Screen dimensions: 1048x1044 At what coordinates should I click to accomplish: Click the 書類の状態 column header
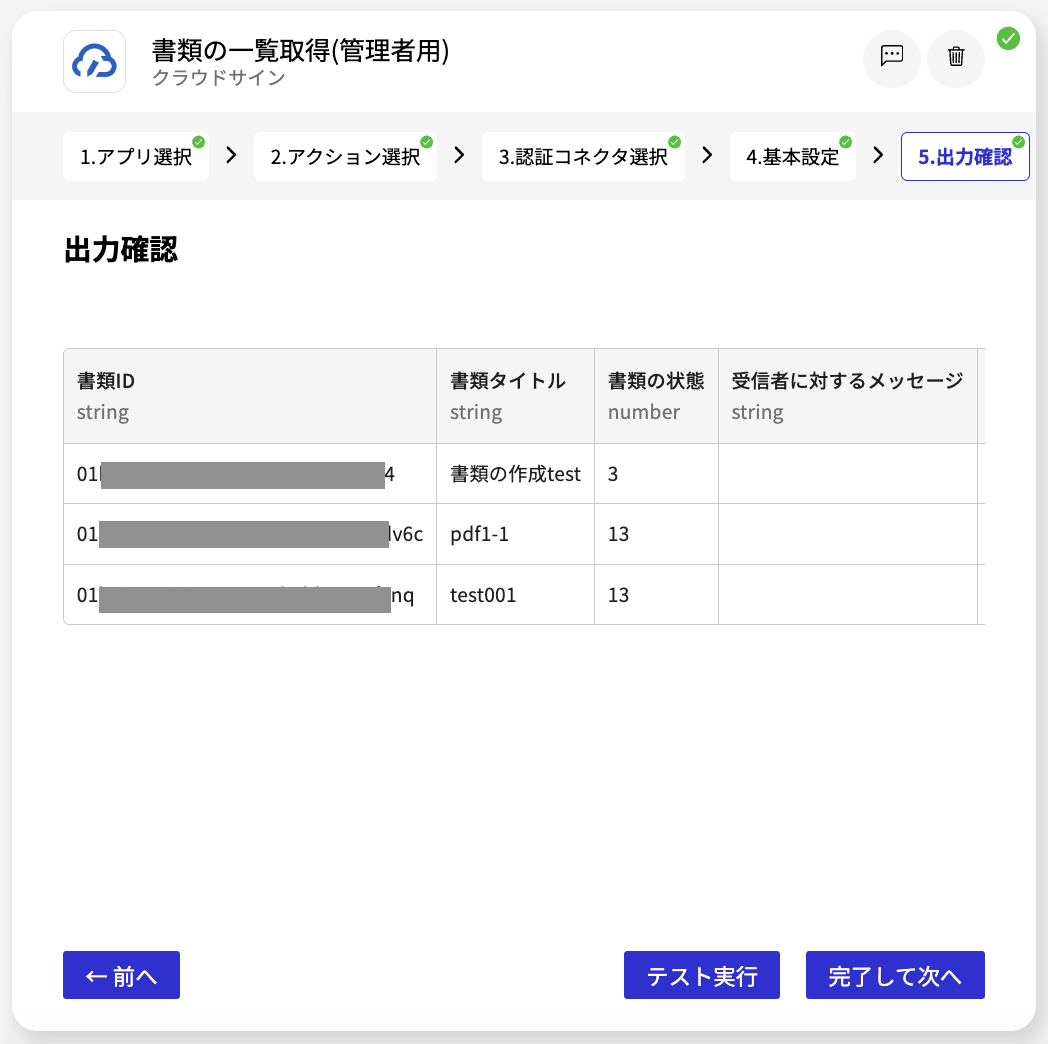click(656, 396)
